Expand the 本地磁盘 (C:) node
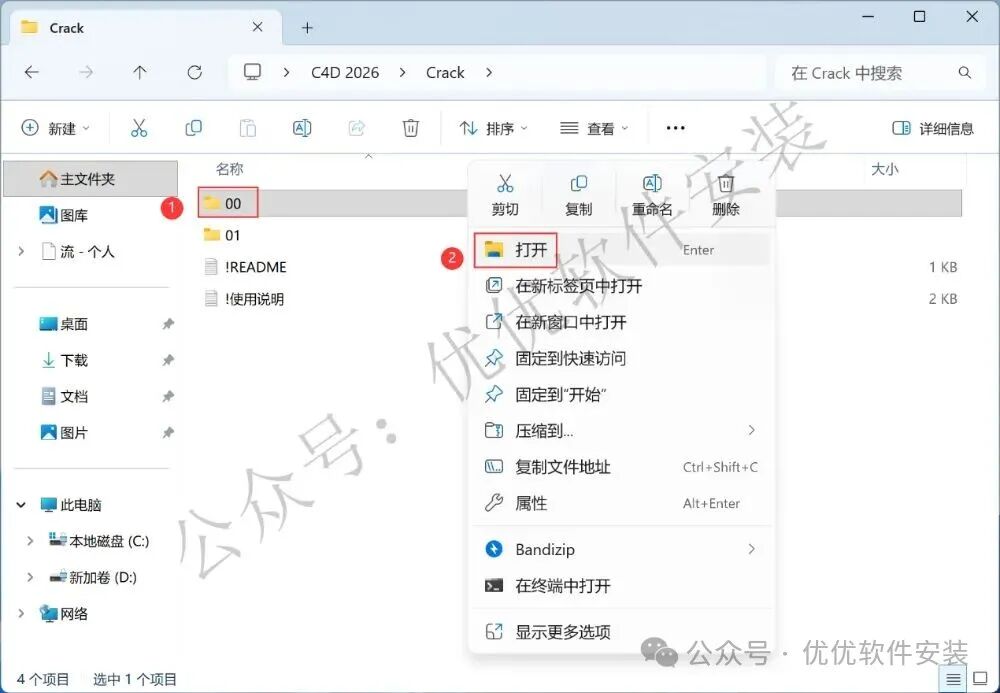 pos(30,541)
